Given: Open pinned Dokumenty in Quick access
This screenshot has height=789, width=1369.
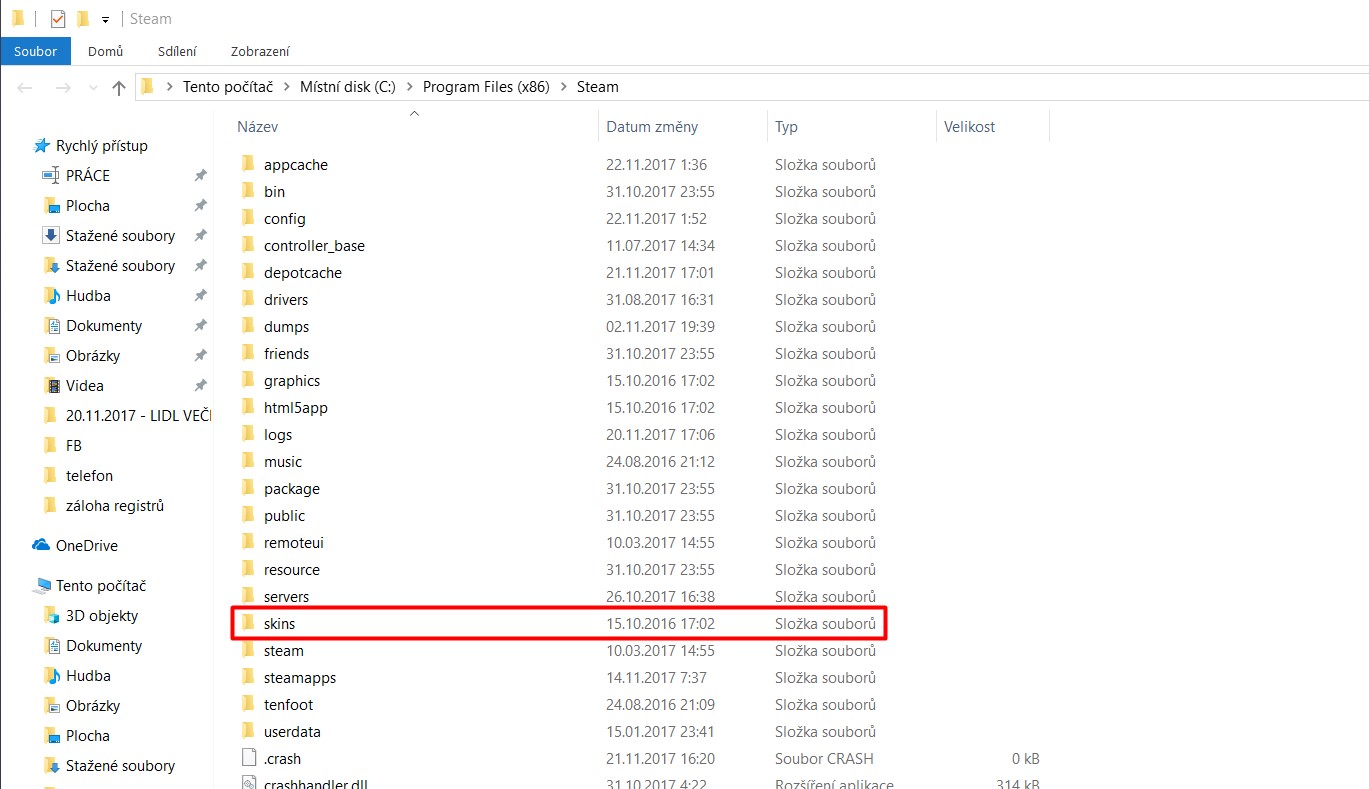Looking at the screenshot, I should (x=104, y=326).
